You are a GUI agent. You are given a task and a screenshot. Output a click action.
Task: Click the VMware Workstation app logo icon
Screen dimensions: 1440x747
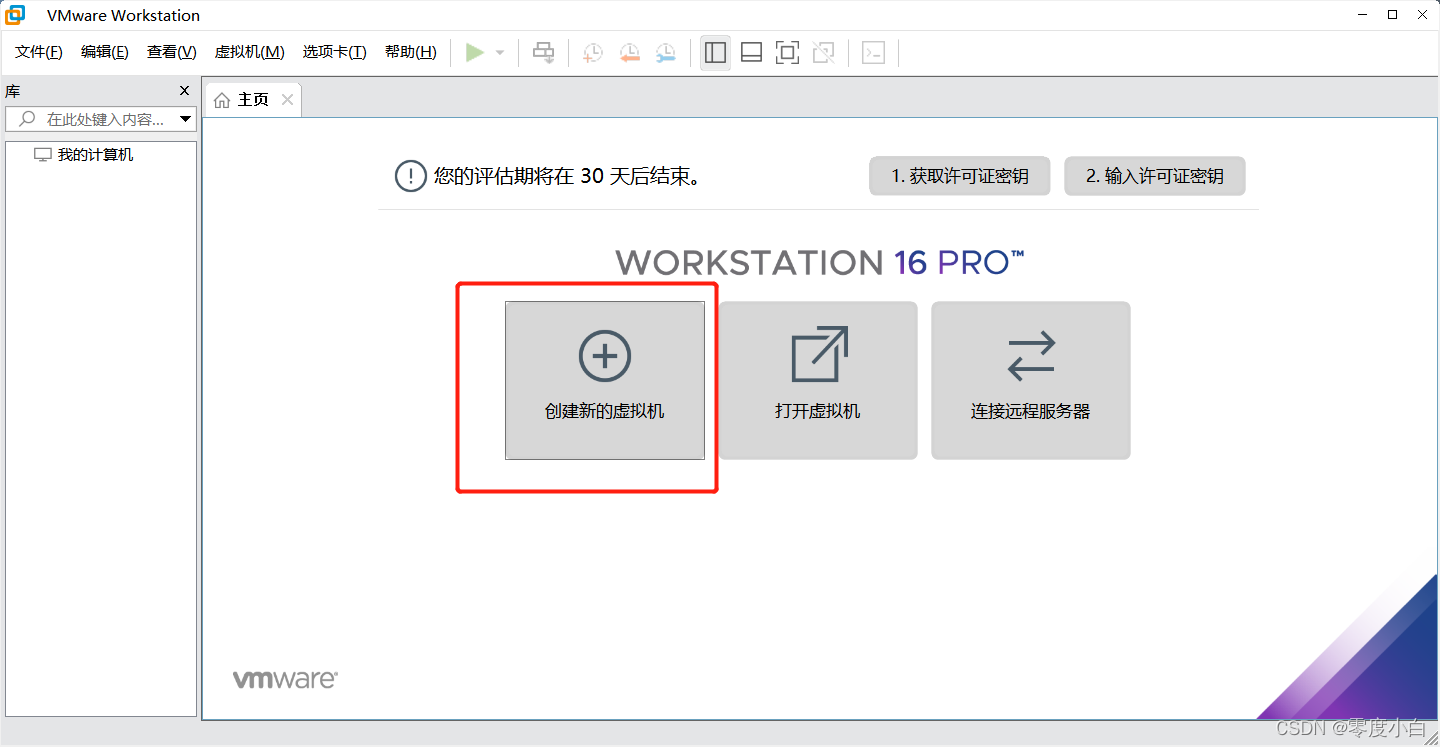tap(16, 15)
